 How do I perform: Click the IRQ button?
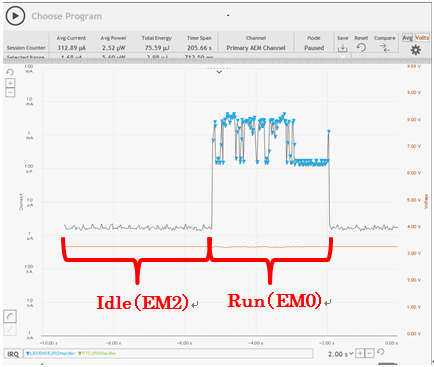(13, 354)
